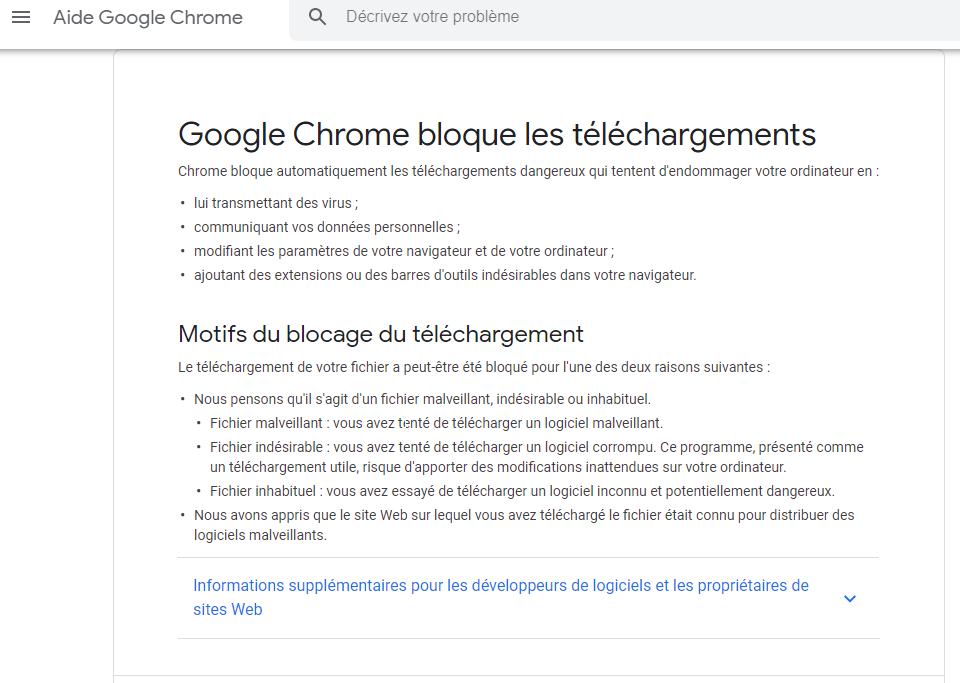
Task: Click the bullet "lui transmettant des virus"
Action: [x=275, y=203]
